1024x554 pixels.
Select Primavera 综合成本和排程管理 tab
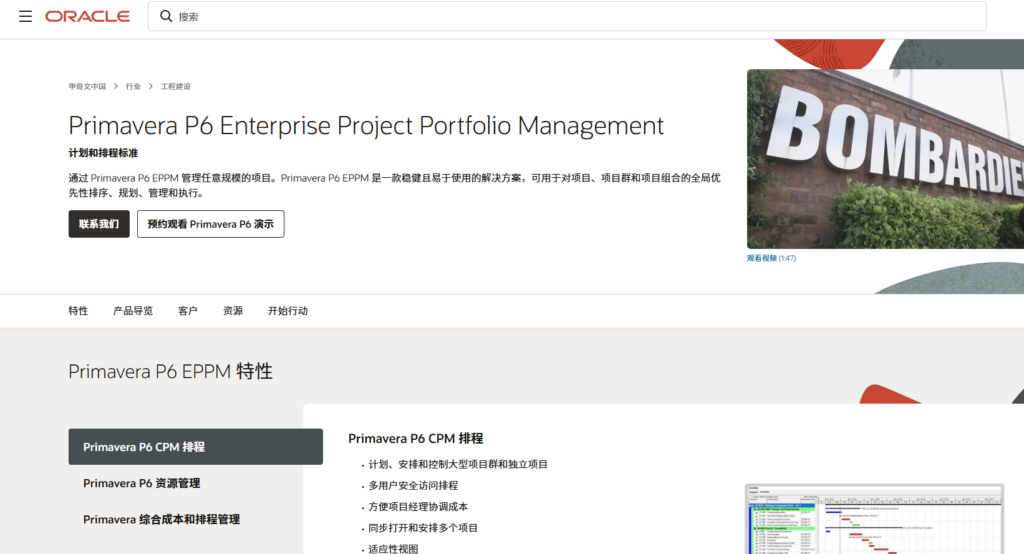point(161,519)
